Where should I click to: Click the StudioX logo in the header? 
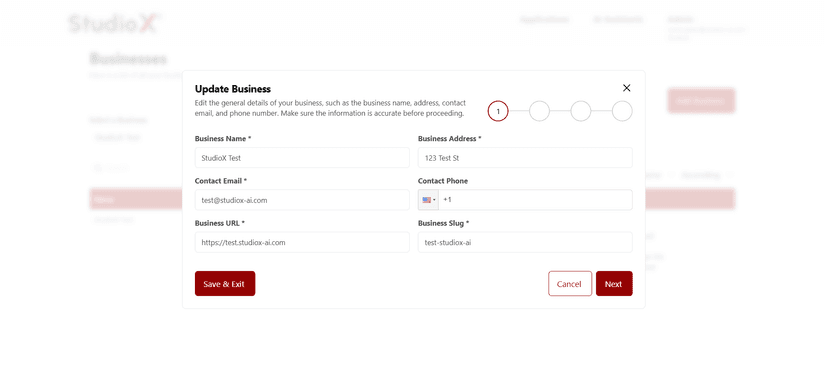pos(114,24)
